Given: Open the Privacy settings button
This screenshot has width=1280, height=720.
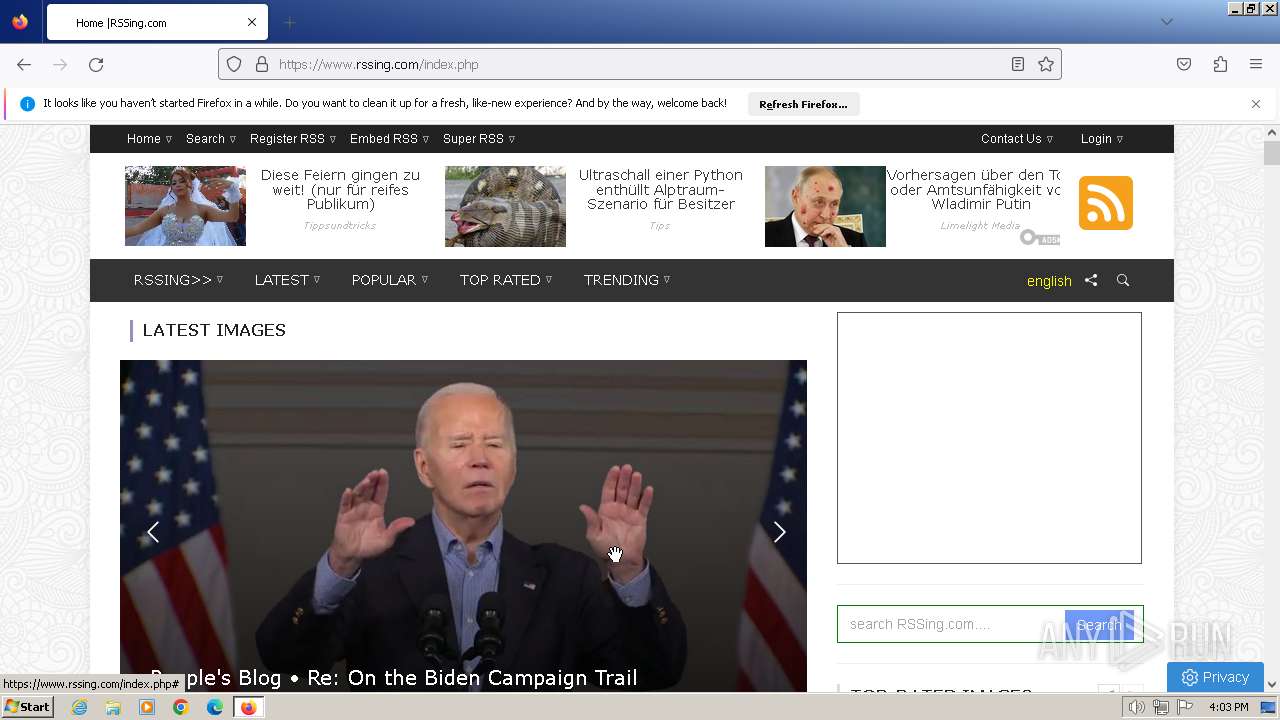Looking at the screenshot, I should (1215, 677).
